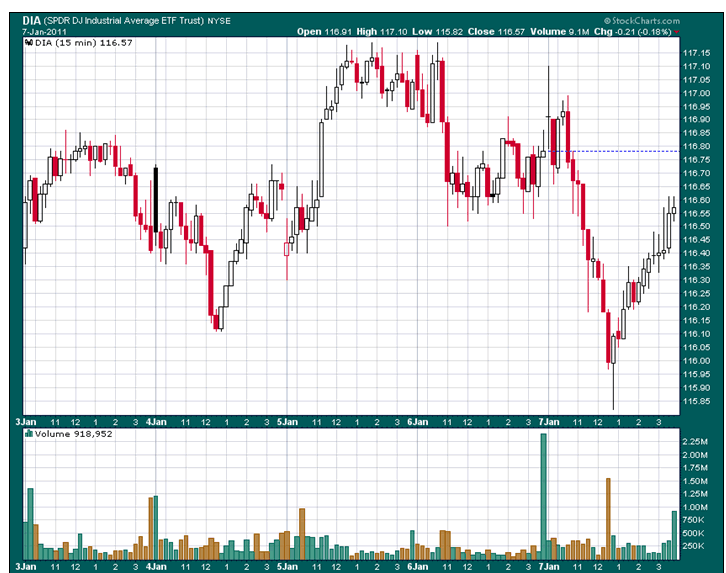
Task: Click the volume bars icon beside Volume 918,952
Action: click(x=29, y=434)
